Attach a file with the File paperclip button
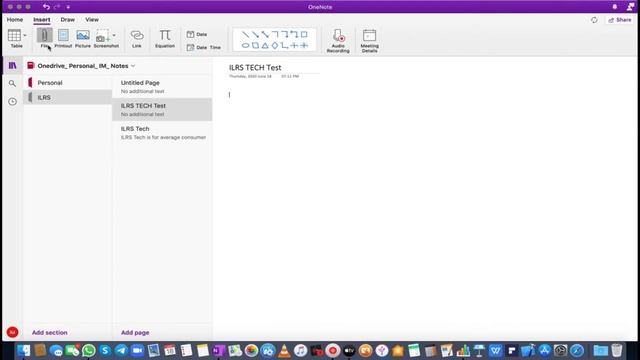The width and height of the screenshot is (640, 360). 44,38
